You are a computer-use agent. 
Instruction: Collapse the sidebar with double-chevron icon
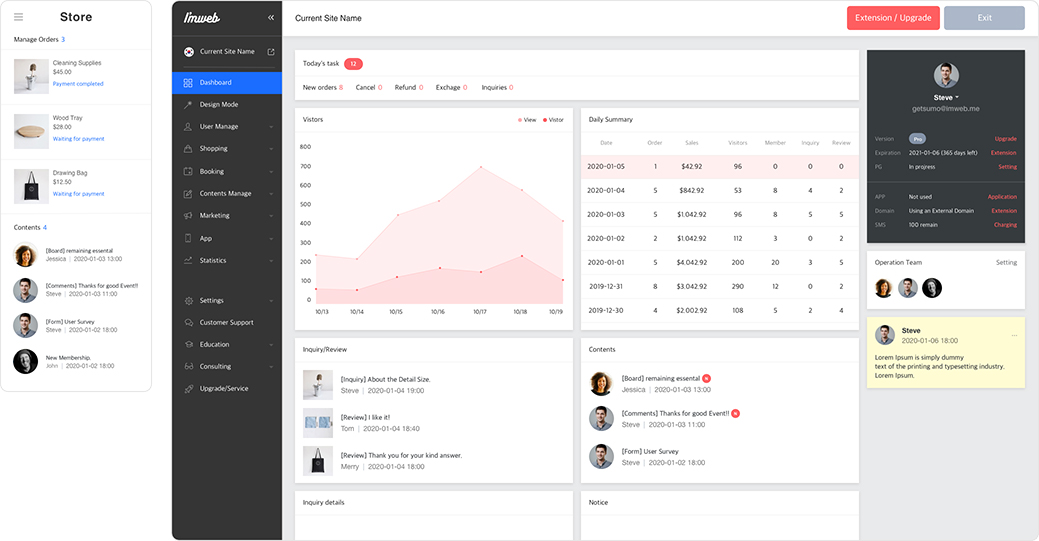[270, 18]
